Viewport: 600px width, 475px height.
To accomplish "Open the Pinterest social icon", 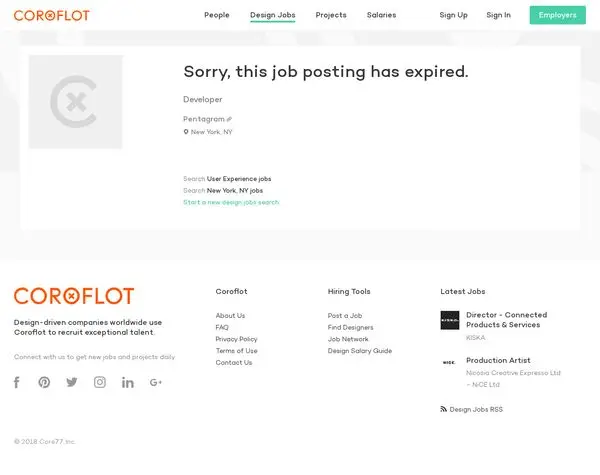I will [x=44, y=382].
